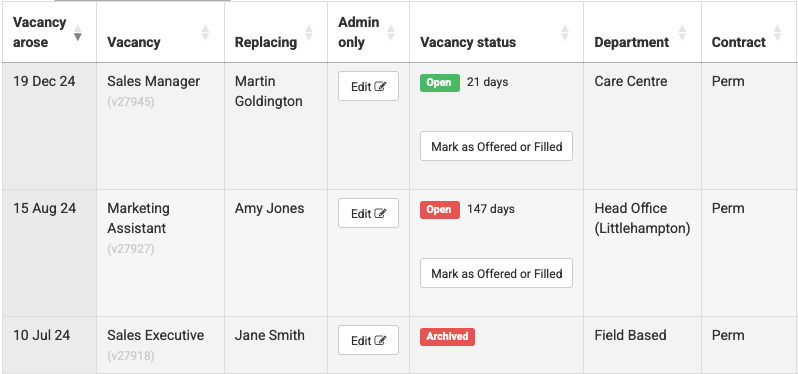Select the Sales Manager vacancy title

(x=154, y=81)
